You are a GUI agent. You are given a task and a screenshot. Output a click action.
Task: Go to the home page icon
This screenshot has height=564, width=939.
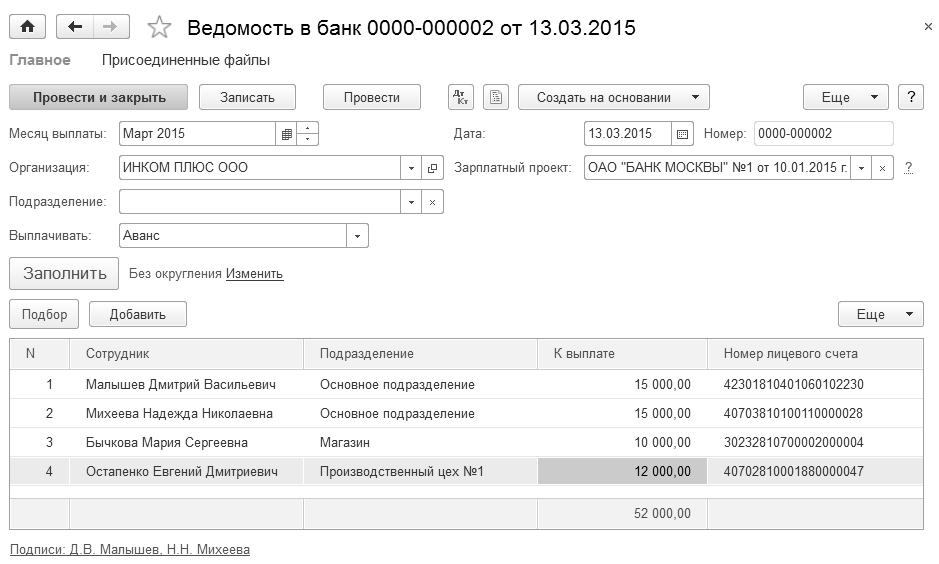click(27, 27)
